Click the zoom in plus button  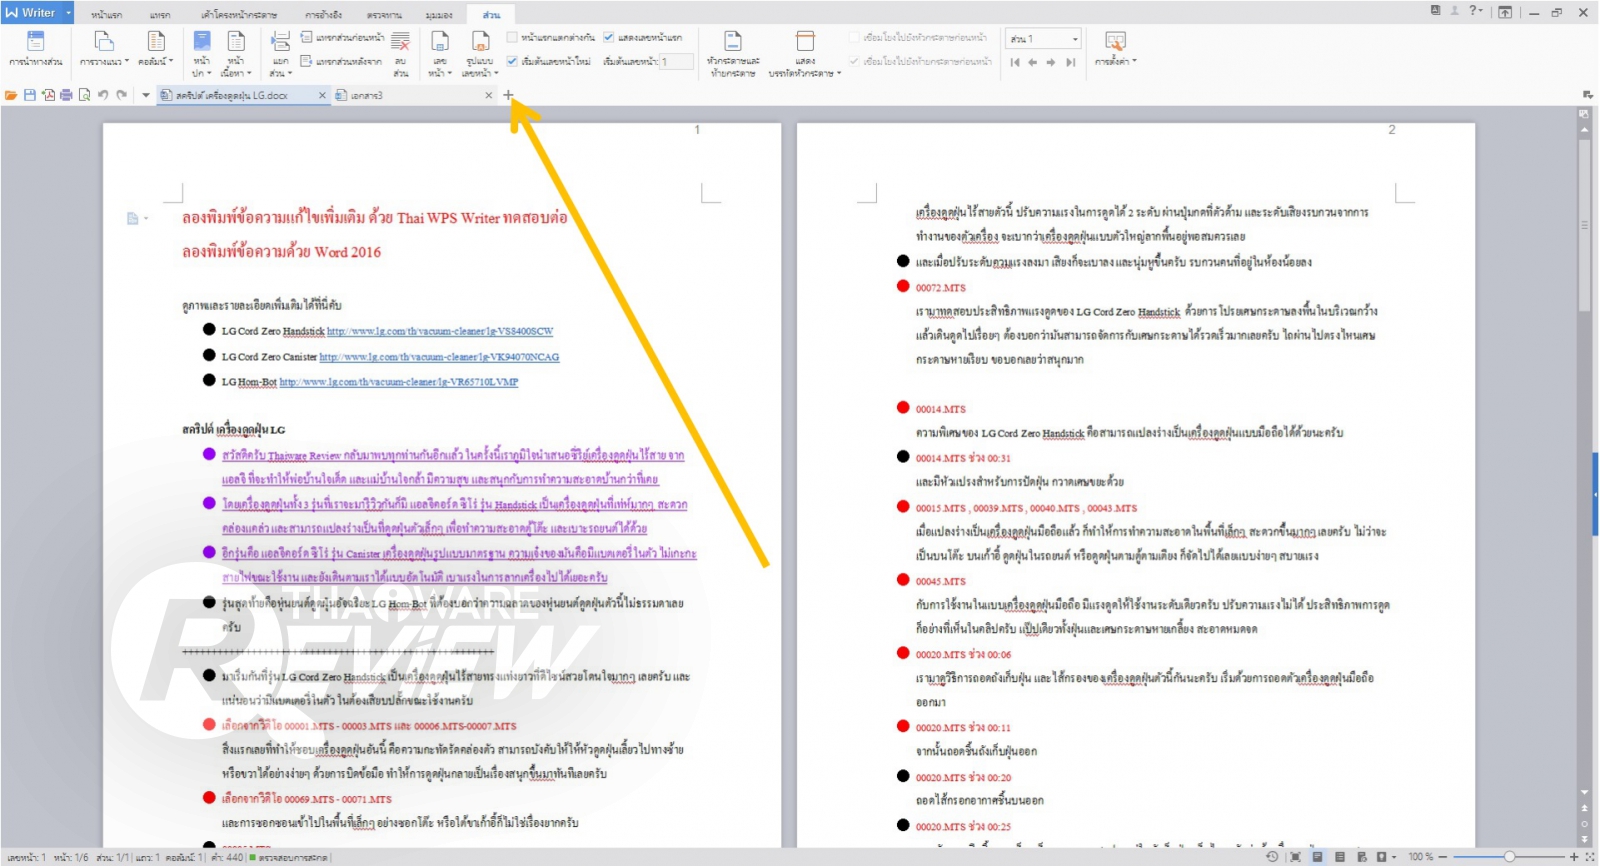pyautogui.click(x=1573, y=857)
